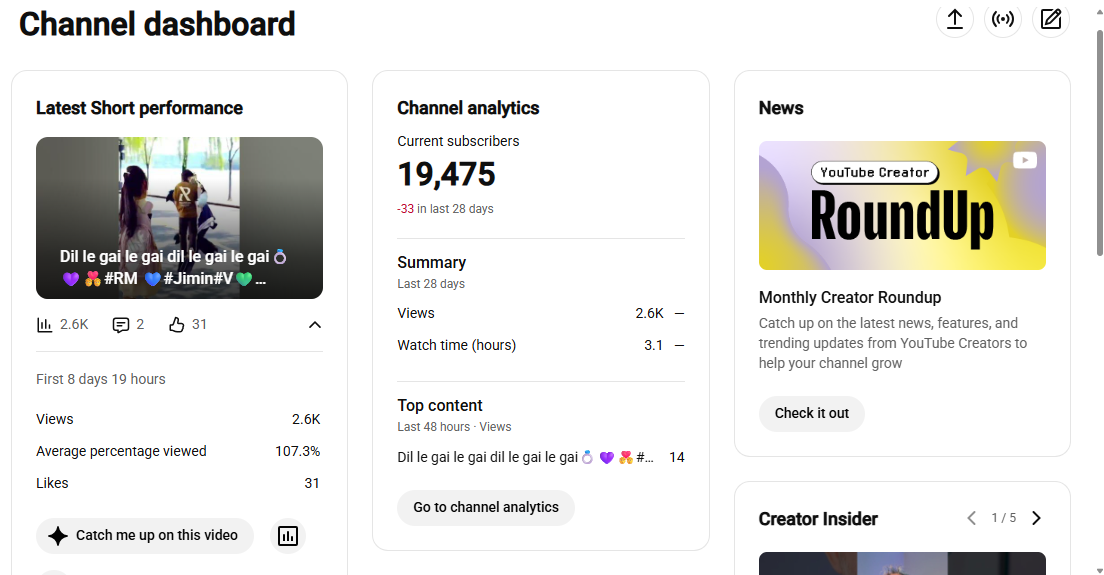Click the Go live broadcast icon
Screen dimensions: 1104x575
pyautogui.click(x=1003, y=19)
